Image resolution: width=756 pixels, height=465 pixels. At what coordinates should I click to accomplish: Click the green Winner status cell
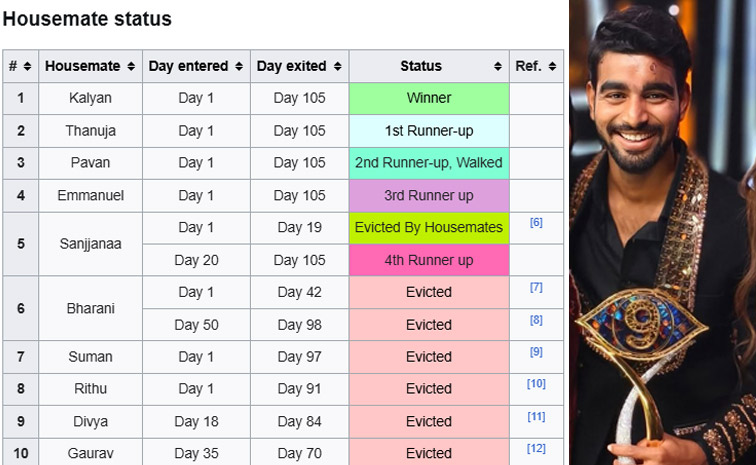click(x=429, y=98)
